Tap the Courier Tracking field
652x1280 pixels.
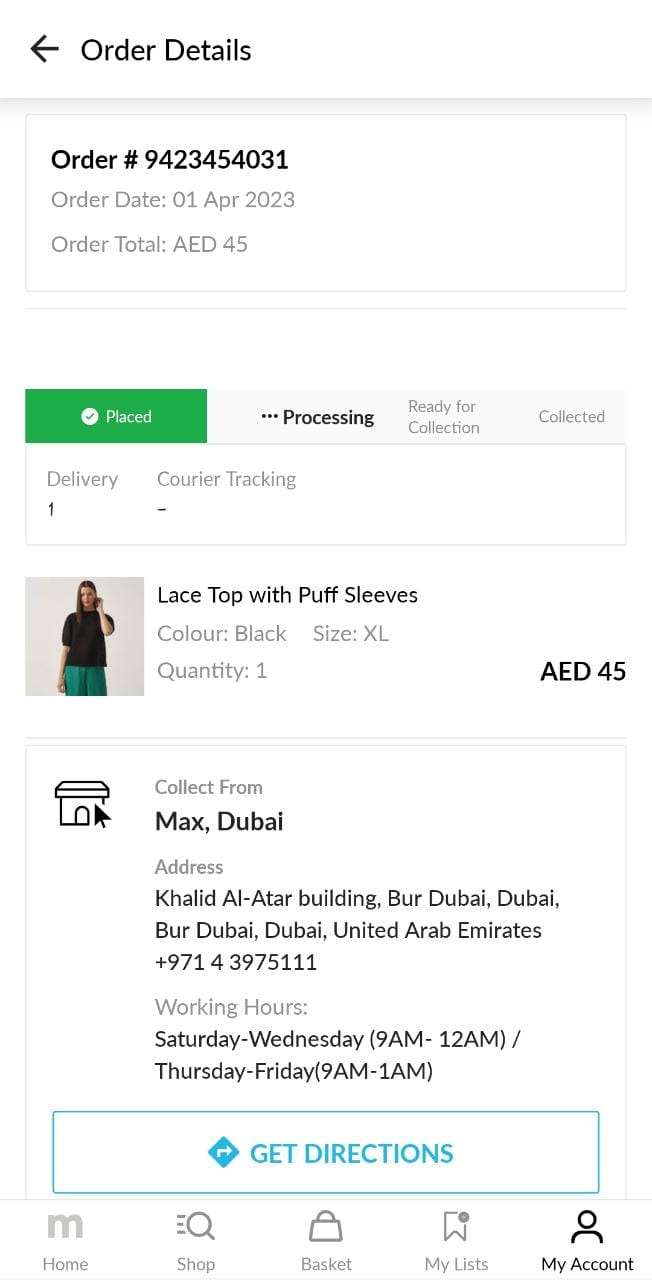click(x=226, y=493)
